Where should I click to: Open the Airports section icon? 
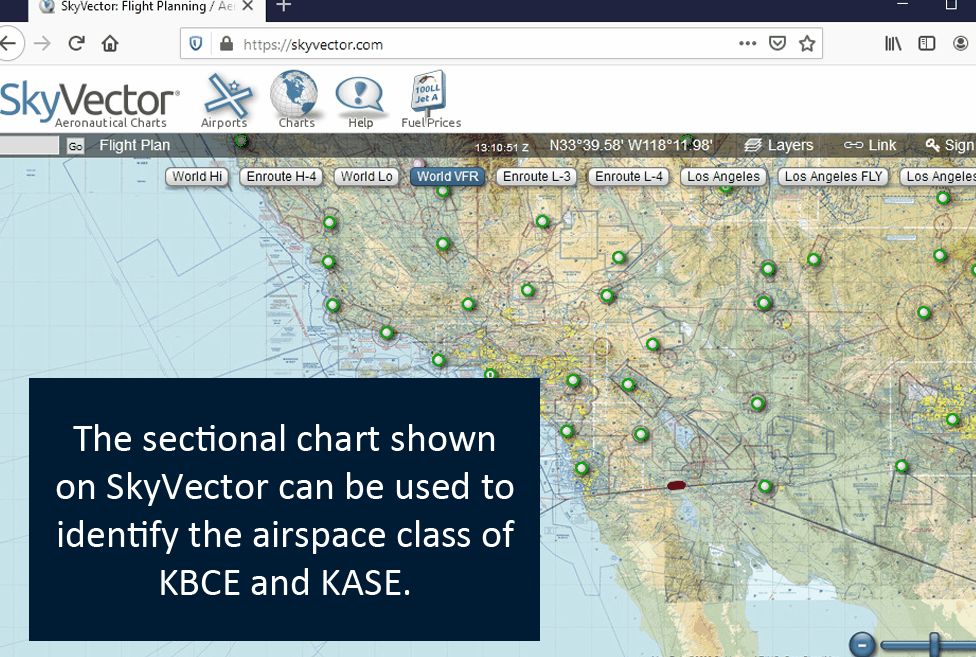[x=225, y=101]
